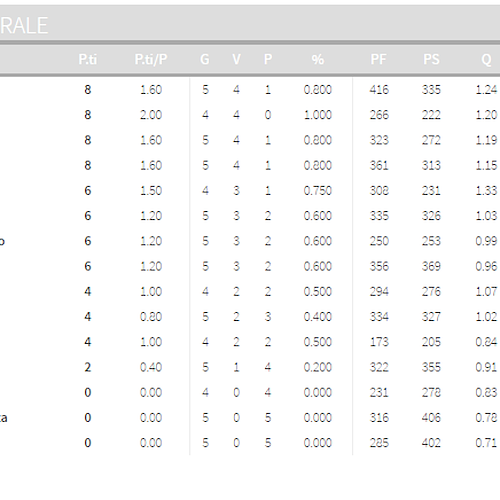
Task: Click the 2.00 P.ti/P value
Action: [x=151, y=115]
